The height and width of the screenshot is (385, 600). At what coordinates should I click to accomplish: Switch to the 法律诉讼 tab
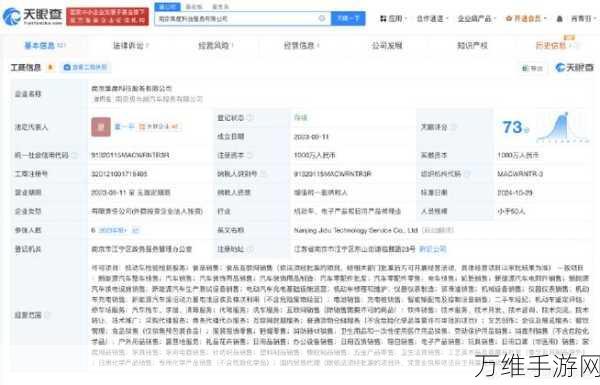pyautogui.click(x=130, y=46)
